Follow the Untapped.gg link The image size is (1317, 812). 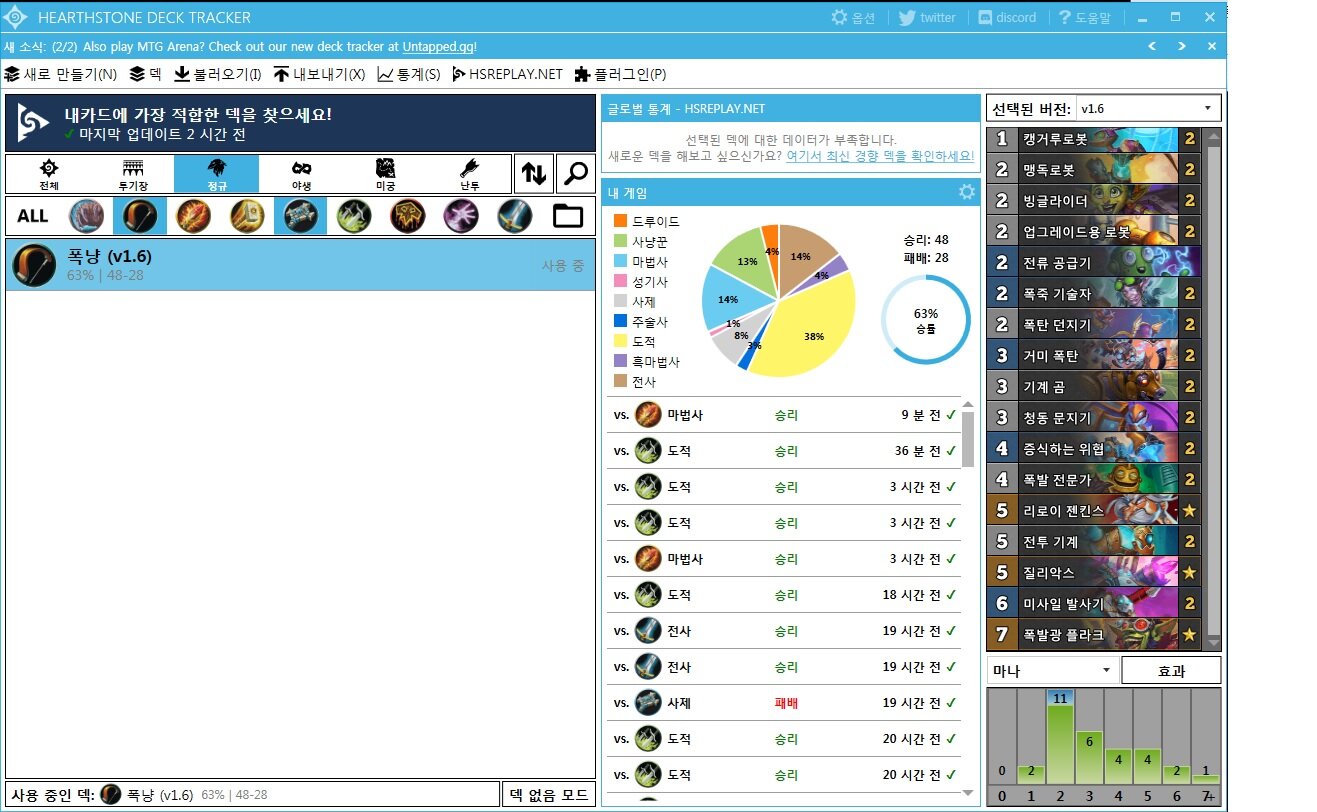pyautogui.click(x=439, y=46)
